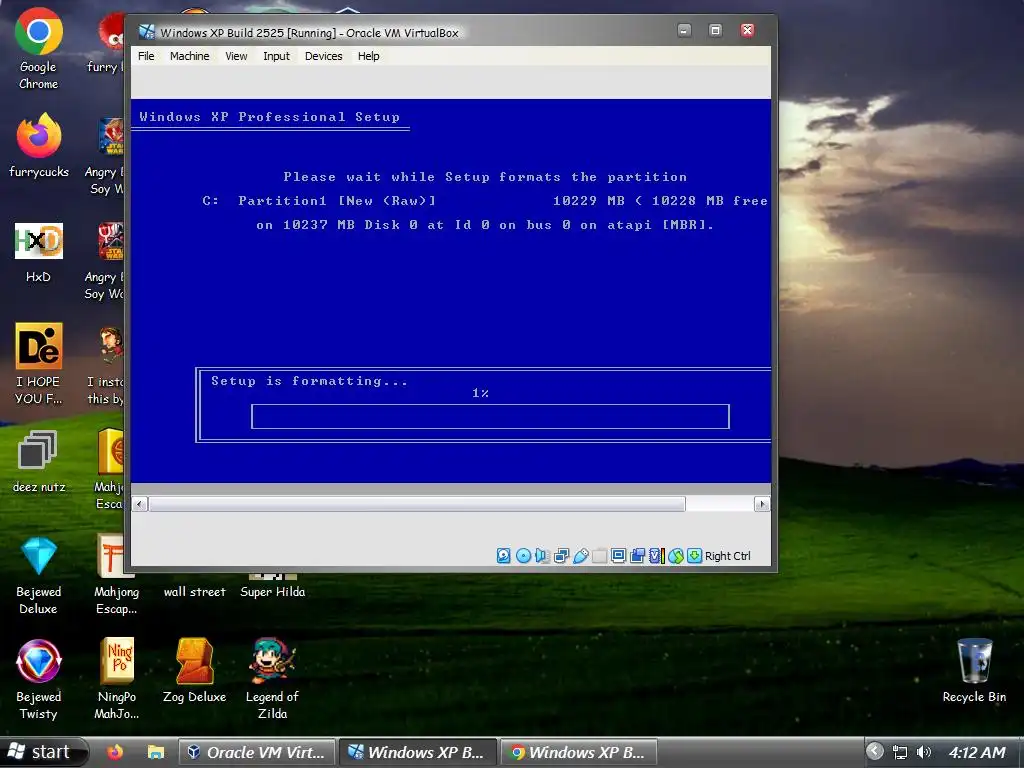Click the 4:12 AM taskbar clock
1024x768 pixels.
[x=977, y=752]
